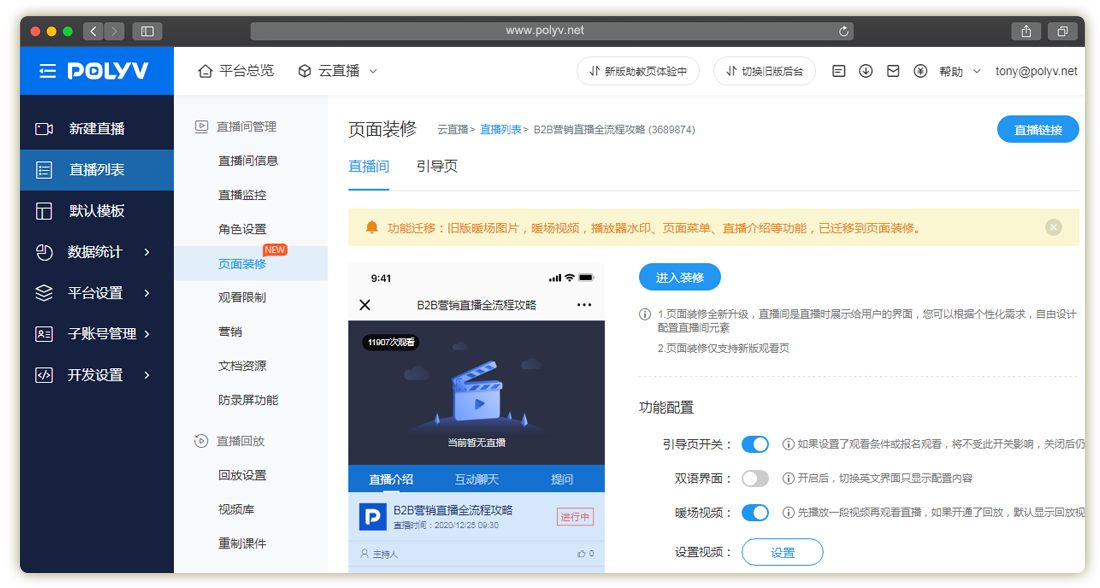Image resolution: width=1100 pixels, height=588 pixels.
Task: Click the hamburger menu icon beside POLYV logo
Action: tap(47, 71)
